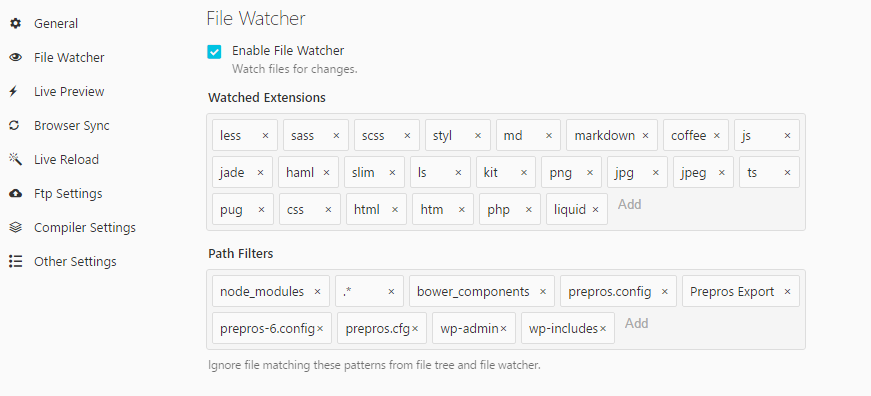Click the File Watcher eye icon
Screen dimensions: 871x396
click(16, 57)
